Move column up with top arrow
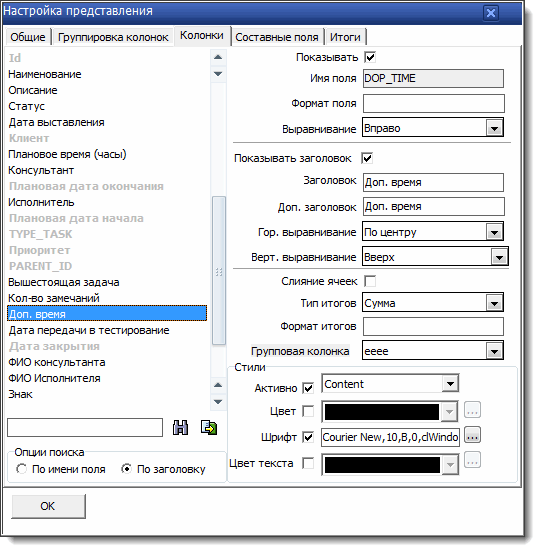This screenshot has width=540, height=552. tap(218, 57)
